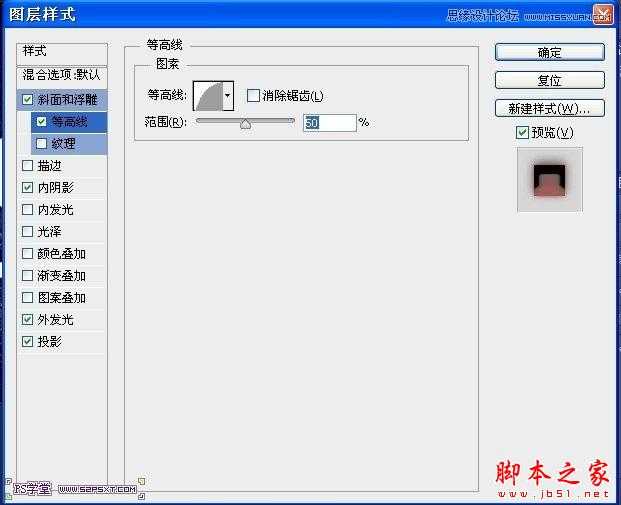
Task: Toggle the 斜面和浮雕 checkbox
Action: click(27, 99)
